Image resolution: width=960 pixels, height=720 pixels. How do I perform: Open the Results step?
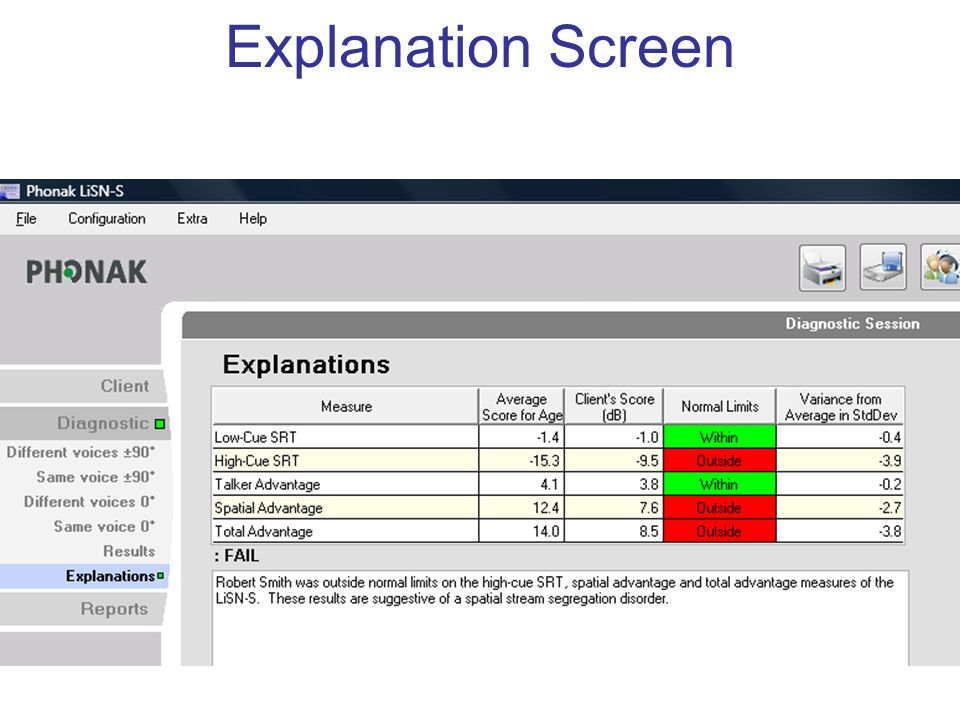(129, 551)
